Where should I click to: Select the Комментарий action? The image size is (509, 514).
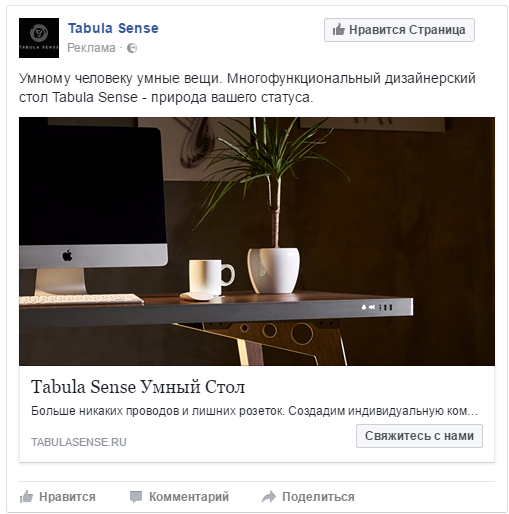click(179, 497)
